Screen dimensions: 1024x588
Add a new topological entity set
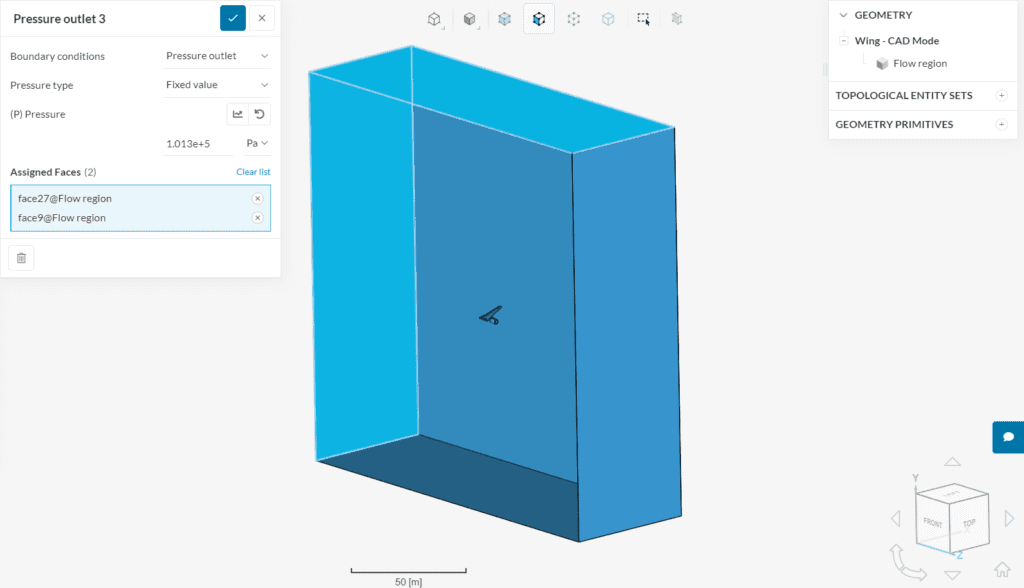click(x=1001, y=95)
